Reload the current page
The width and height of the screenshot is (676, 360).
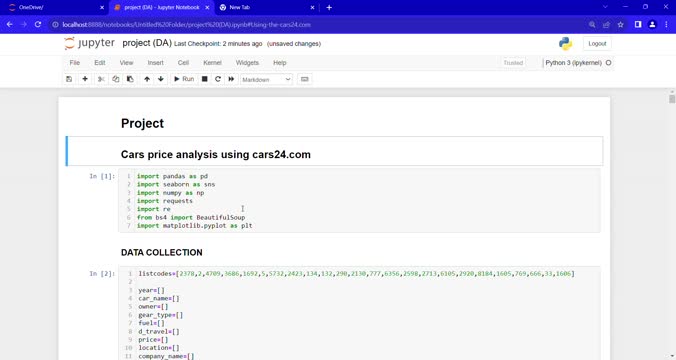pyautogui.click(x=38, y=25)
